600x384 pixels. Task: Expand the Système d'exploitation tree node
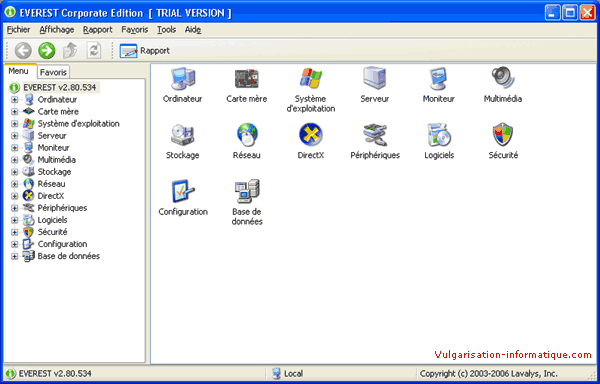pos(15,124)
